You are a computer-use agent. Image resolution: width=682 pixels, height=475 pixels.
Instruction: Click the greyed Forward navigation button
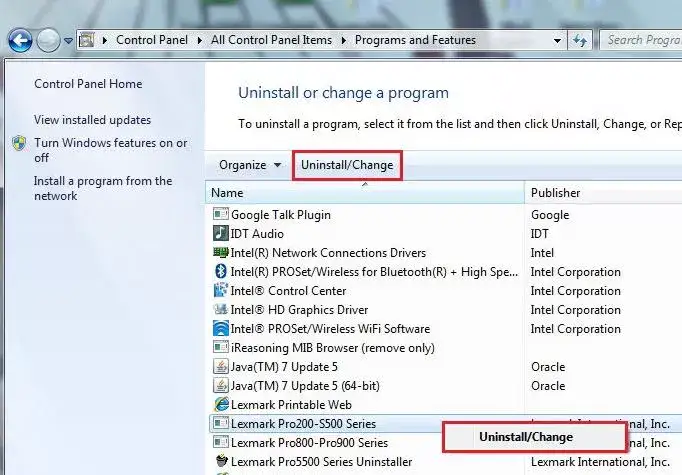(x=48, y=40)
